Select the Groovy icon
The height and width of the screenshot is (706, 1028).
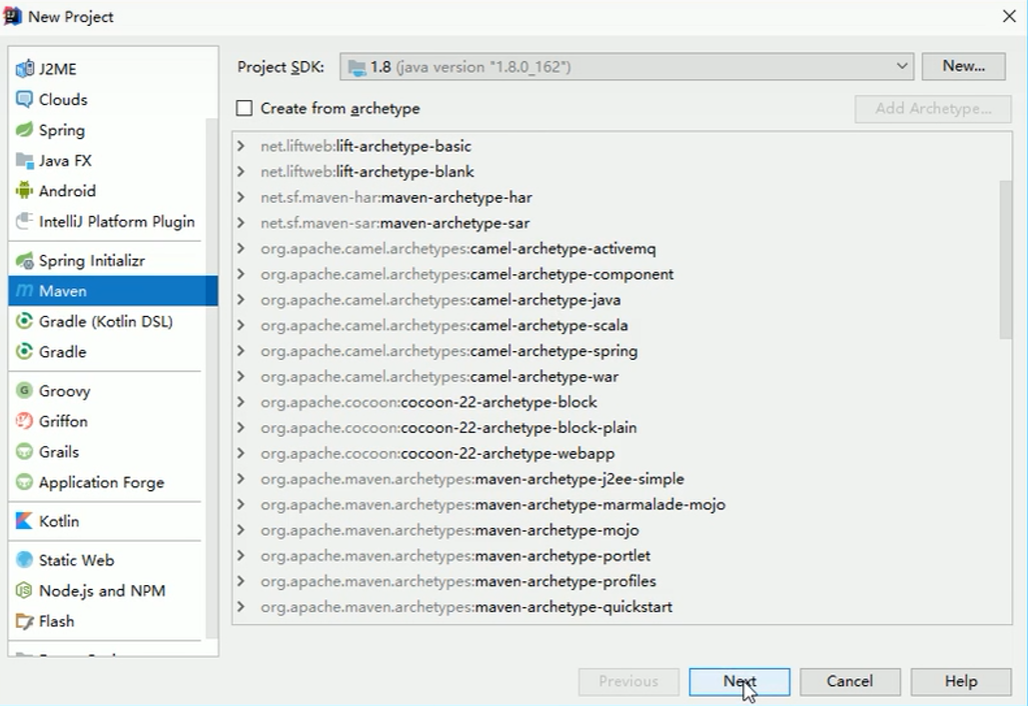point(24,391)
